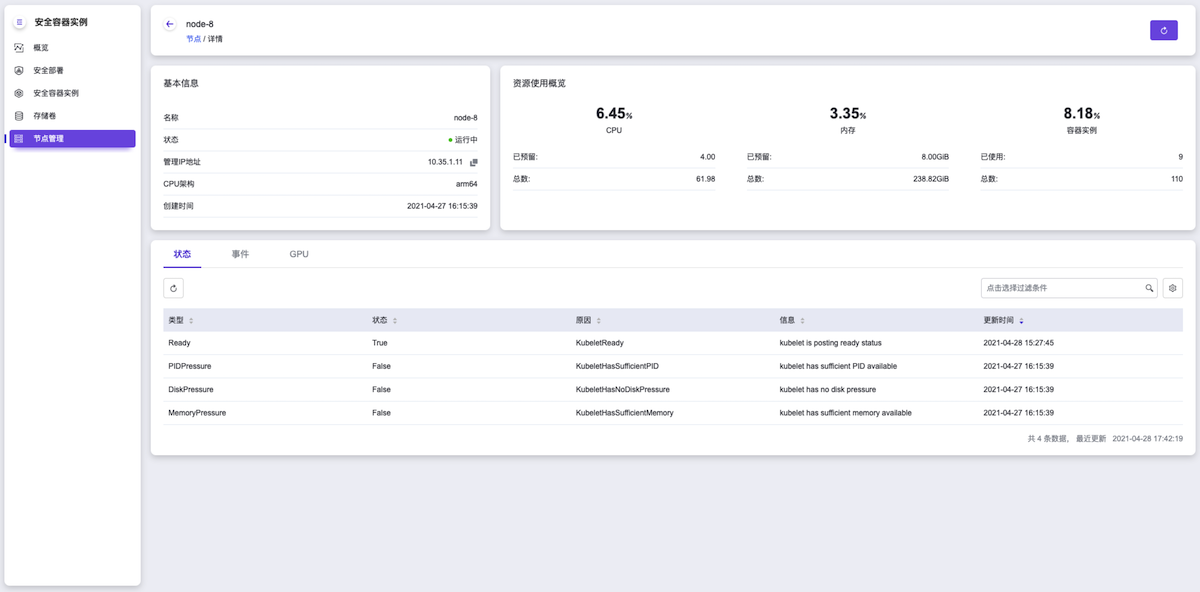The image size is (1200, 592).
Task: Click the search magnifier in filter box
Action: (x=1150, y=288)
